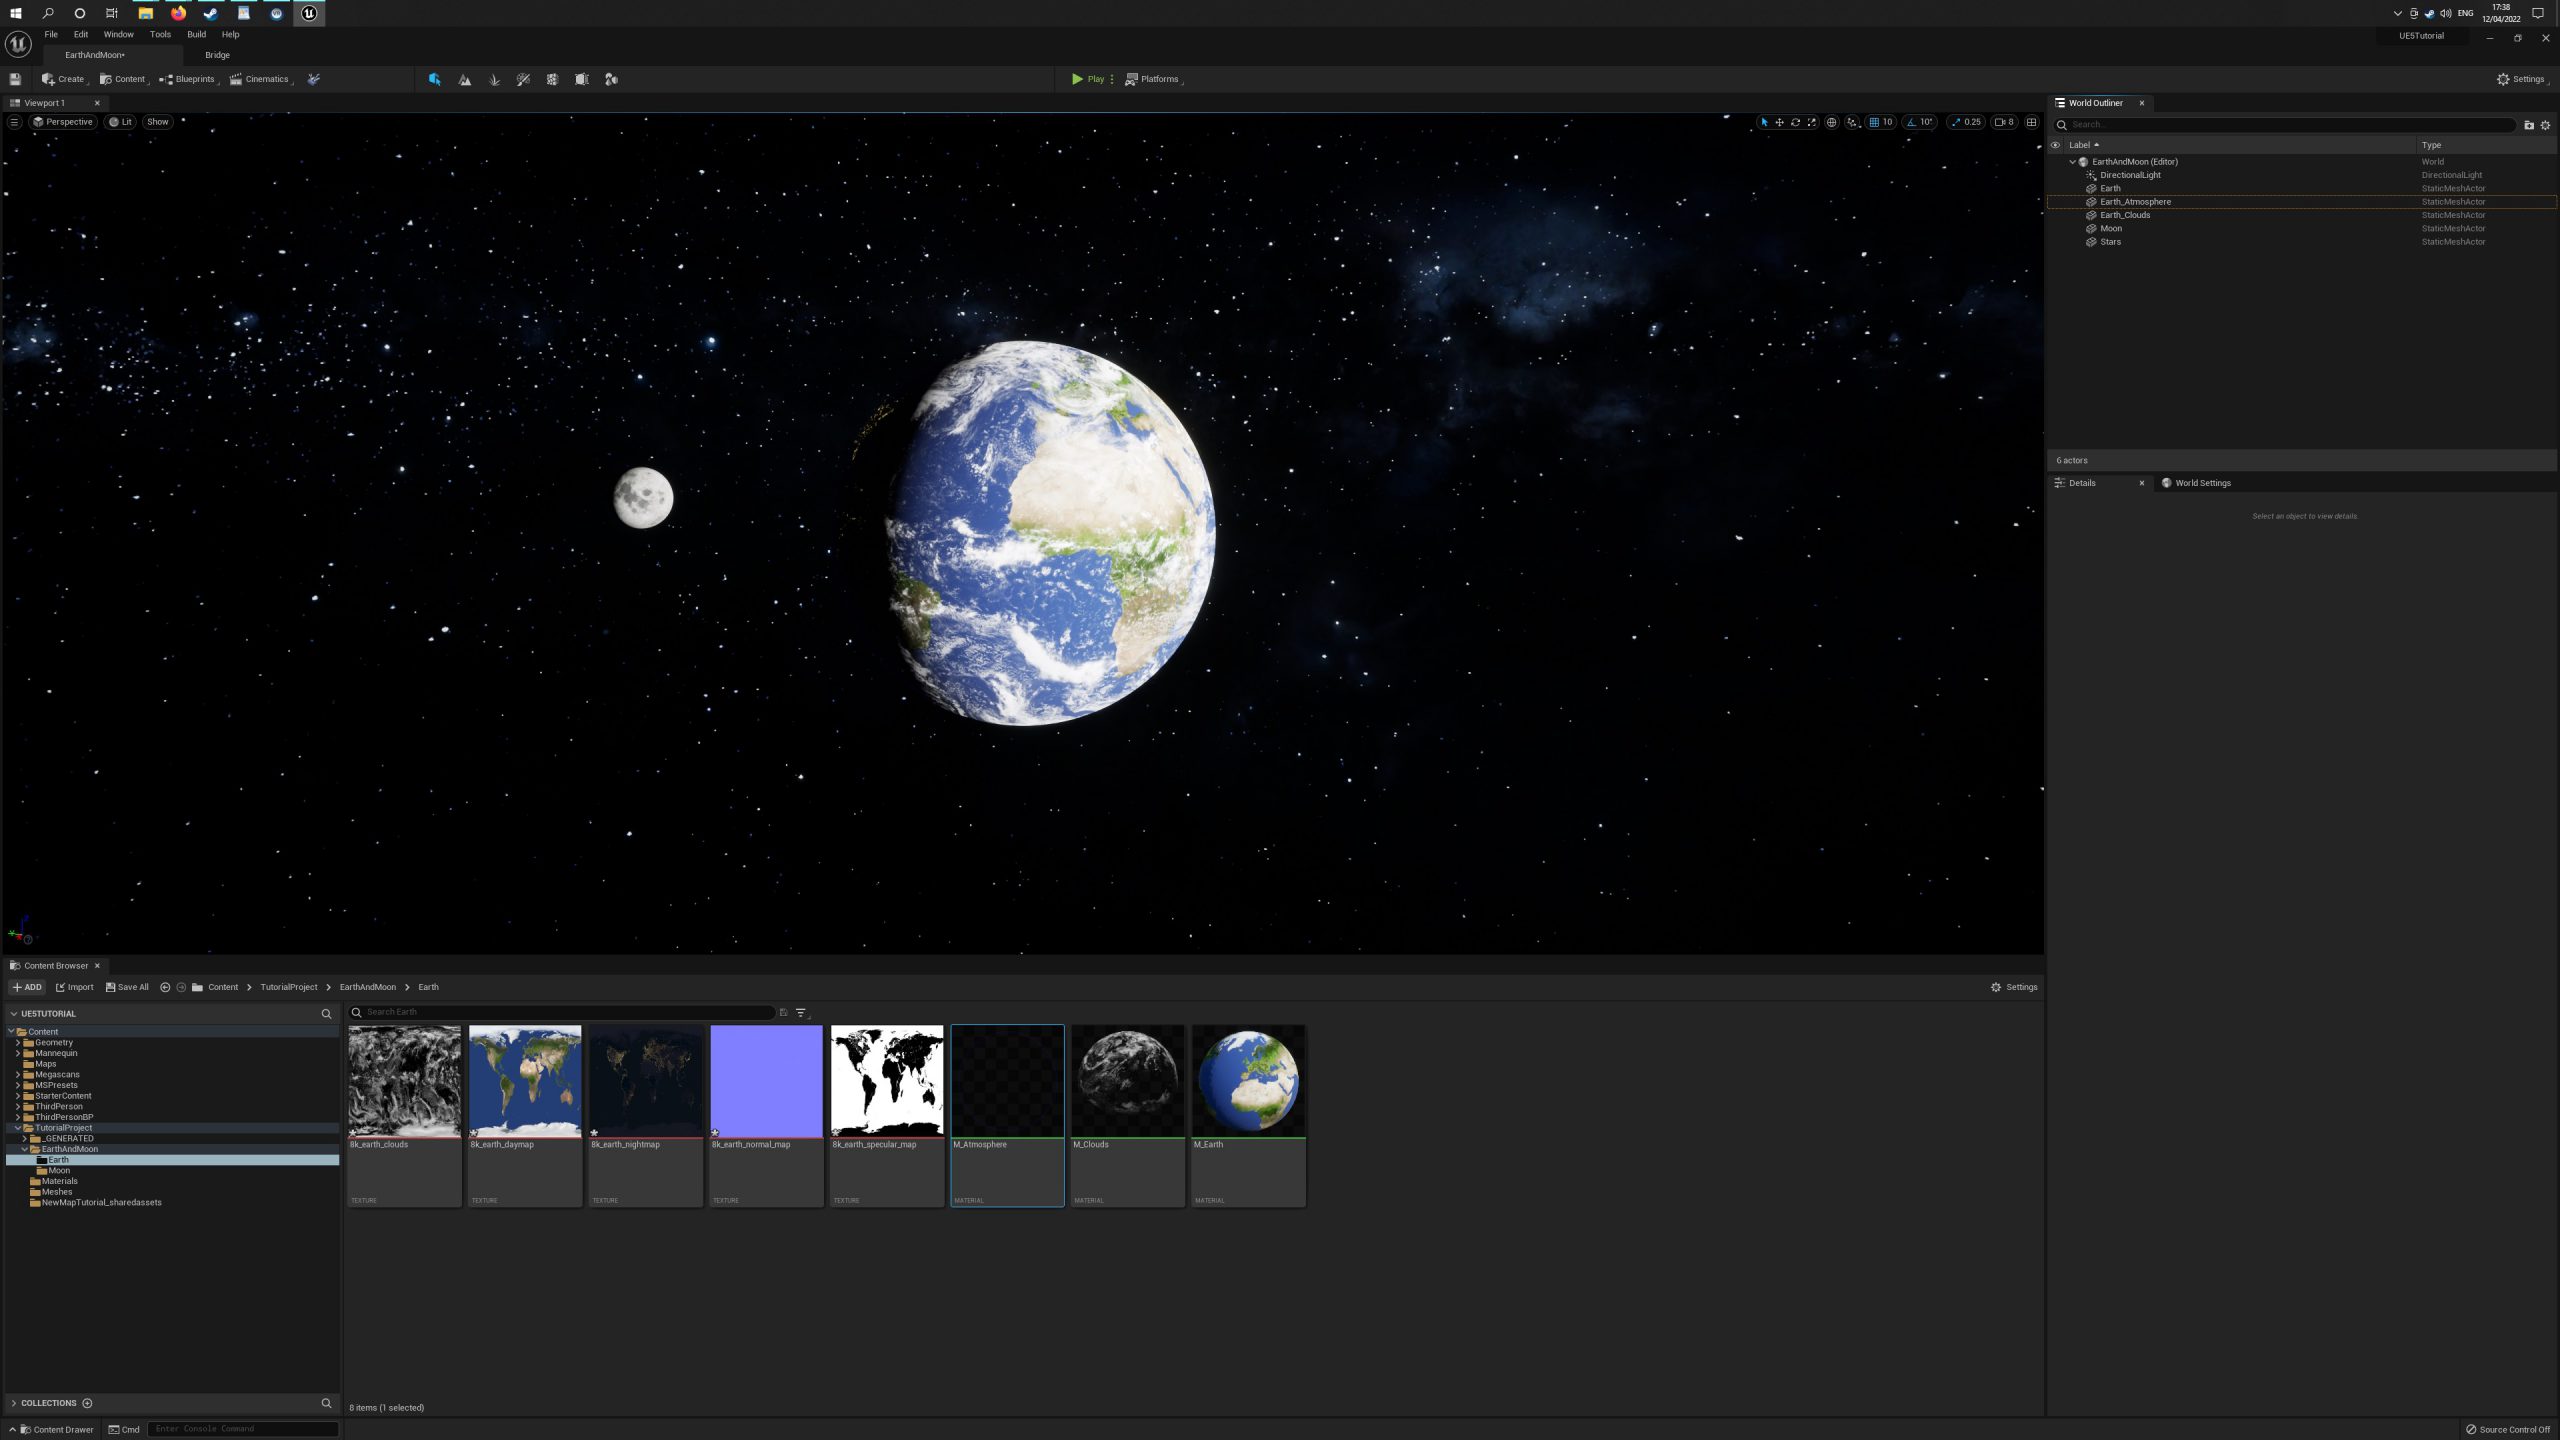This screenshot has height=1440, width=2560.
Task: Search folders in the UE5TUTORIAL sources panel
Action: coord(326,1014)
